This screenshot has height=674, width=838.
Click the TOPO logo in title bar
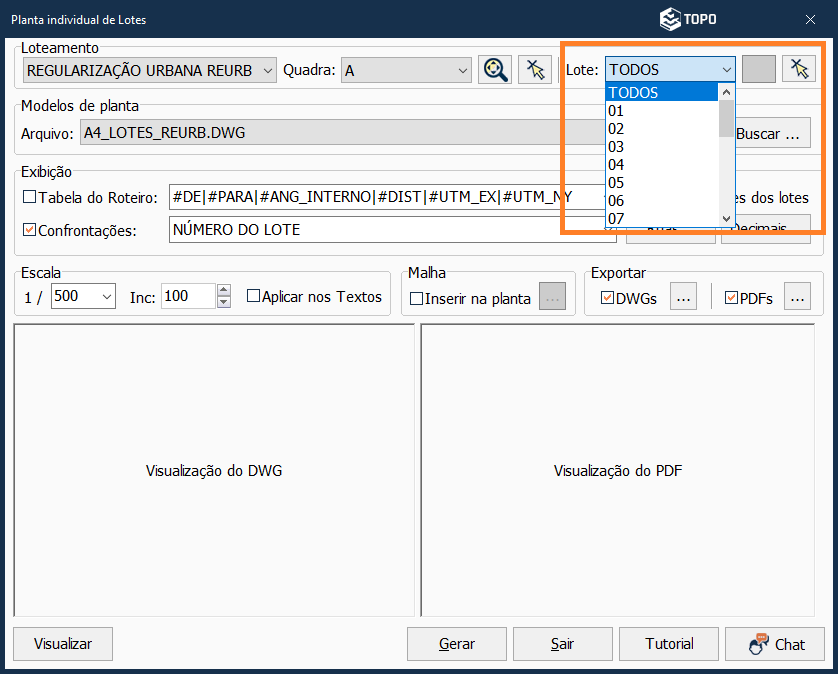click(687, 19)
